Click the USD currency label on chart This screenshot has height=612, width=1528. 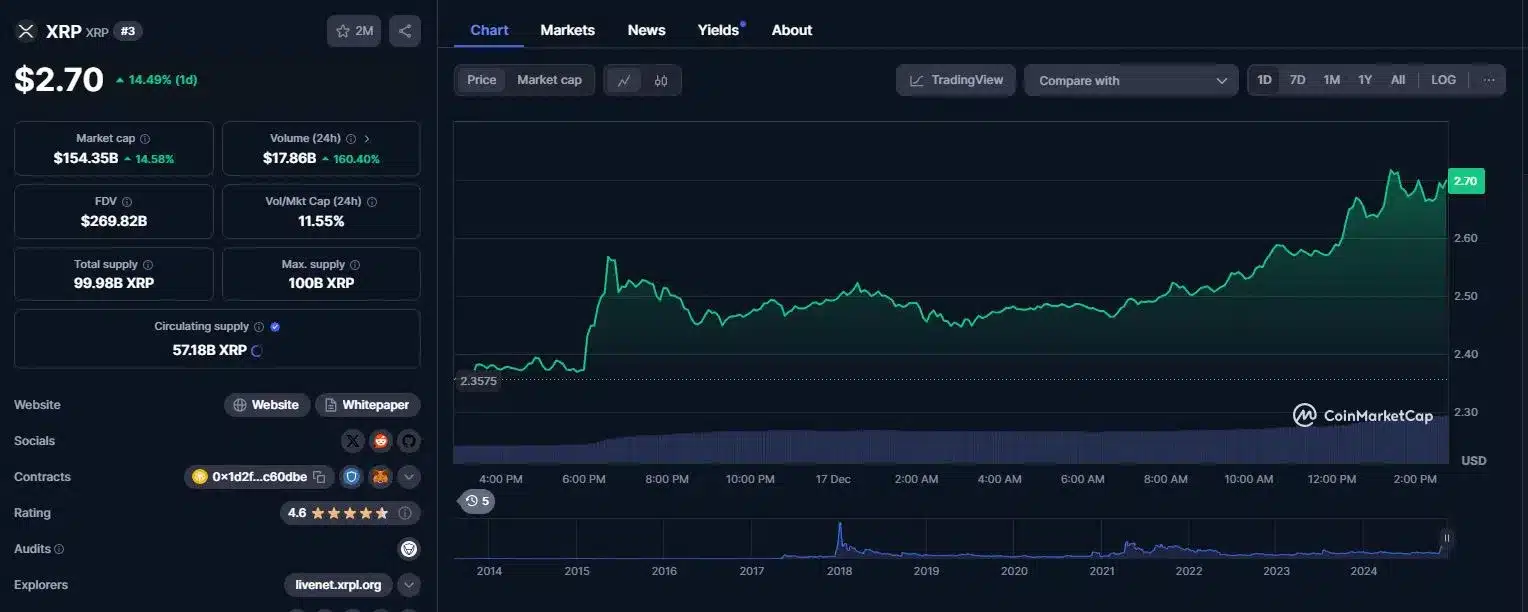point(1474,461)
